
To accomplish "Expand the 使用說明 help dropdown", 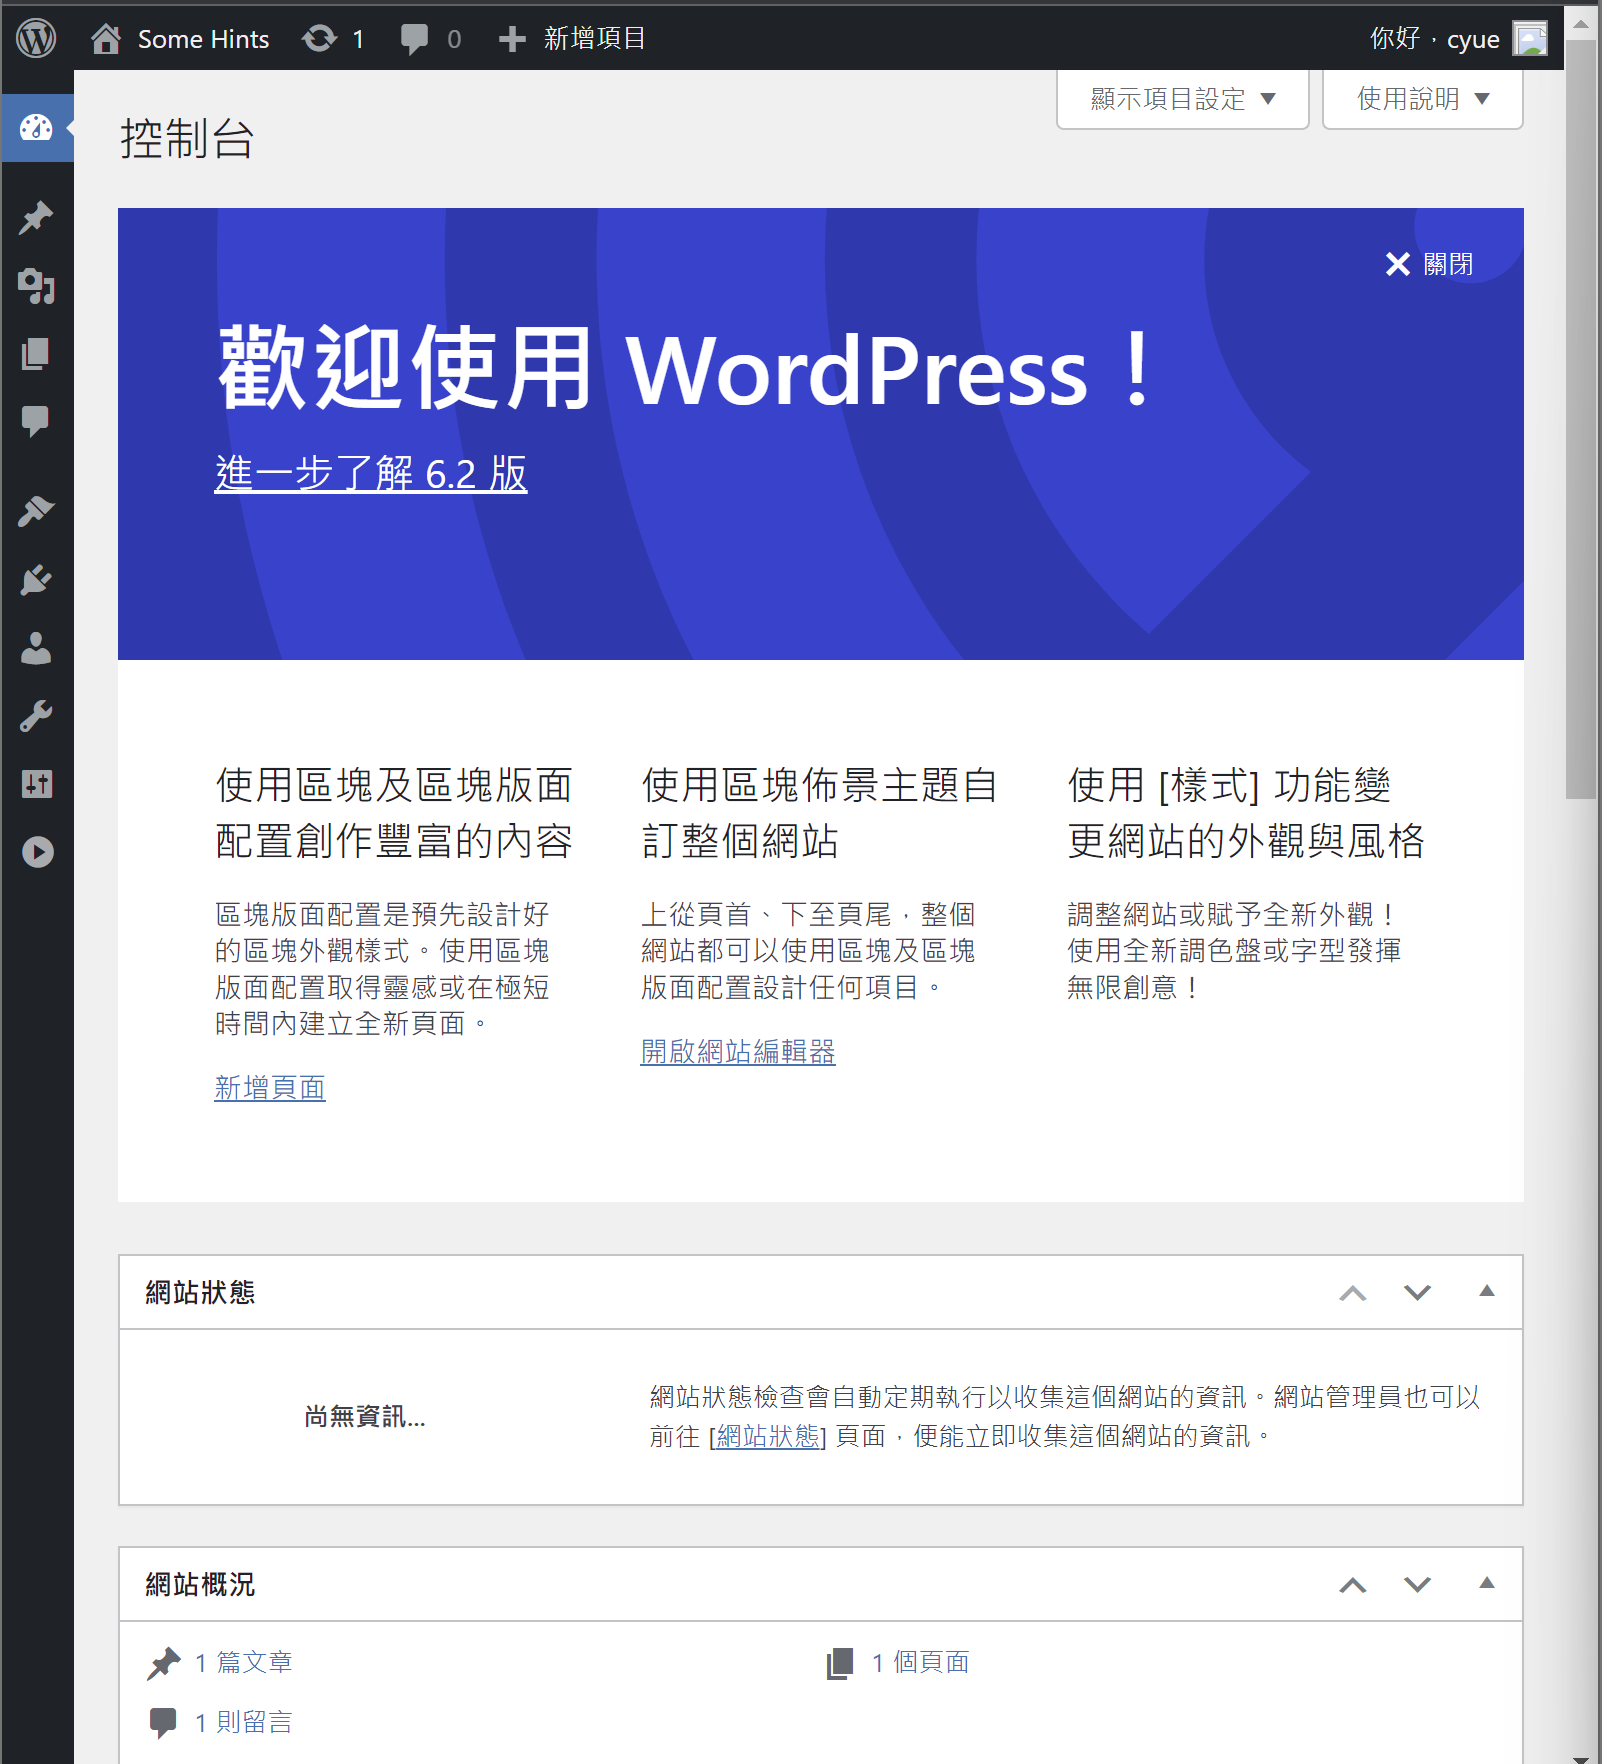I will [x=1422, y=99].
